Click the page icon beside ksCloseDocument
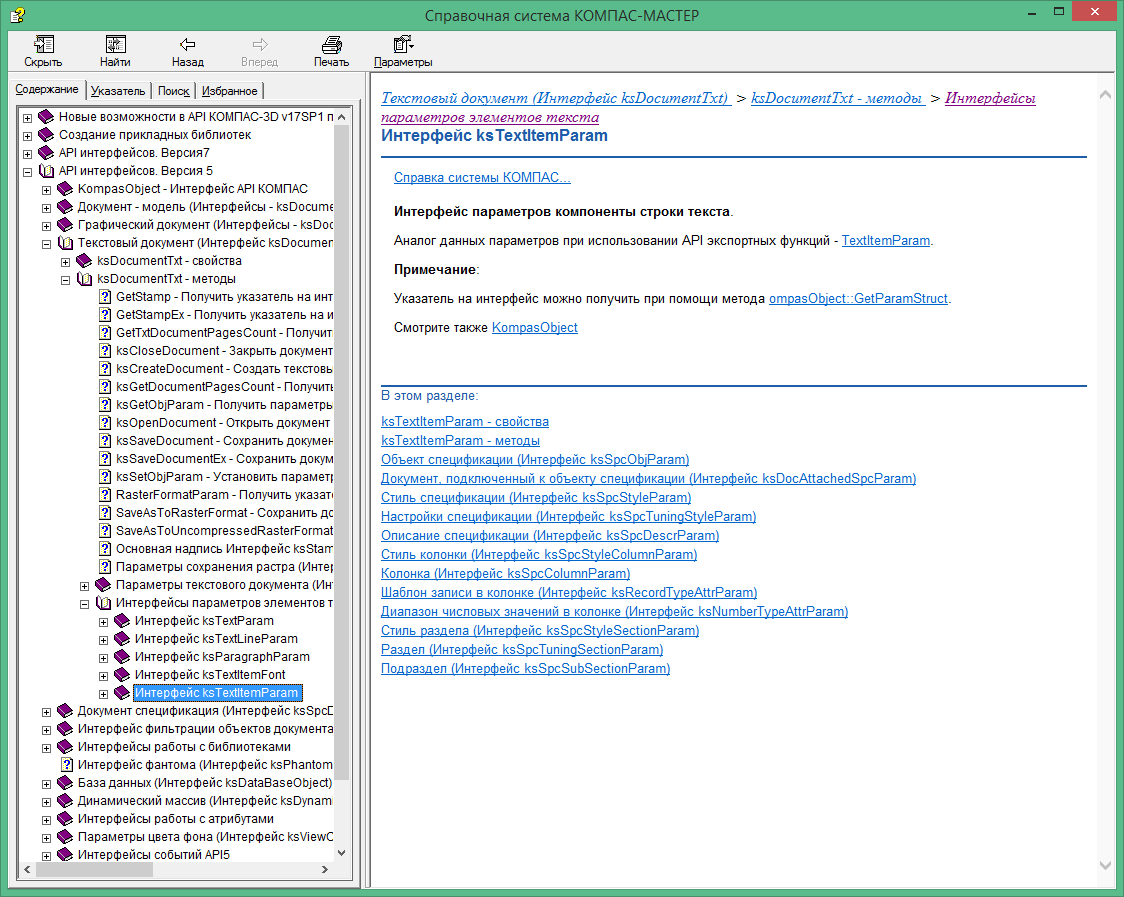 pos(105,351)
